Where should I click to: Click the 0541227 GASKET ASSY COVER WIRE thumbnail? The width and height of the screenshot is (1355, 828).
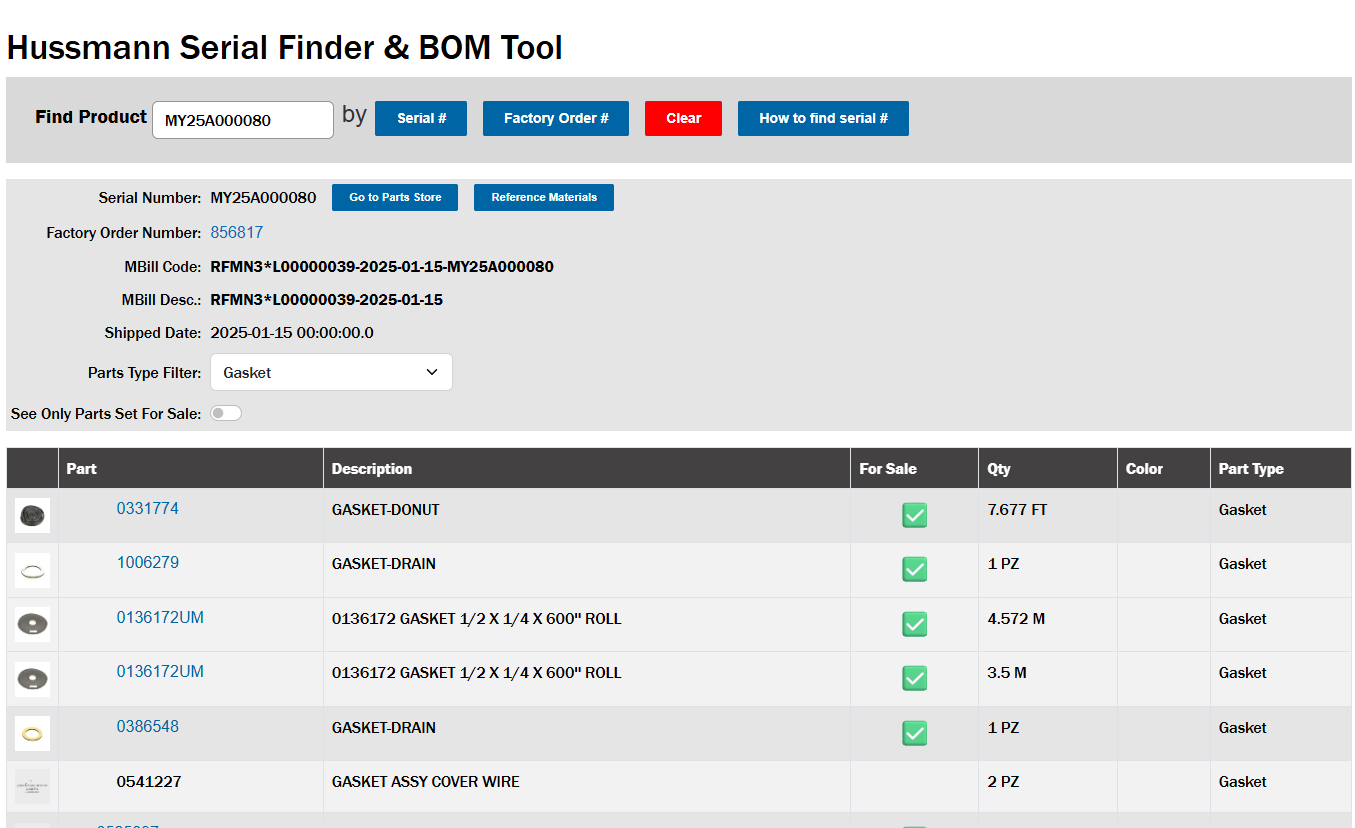point(32,787)
